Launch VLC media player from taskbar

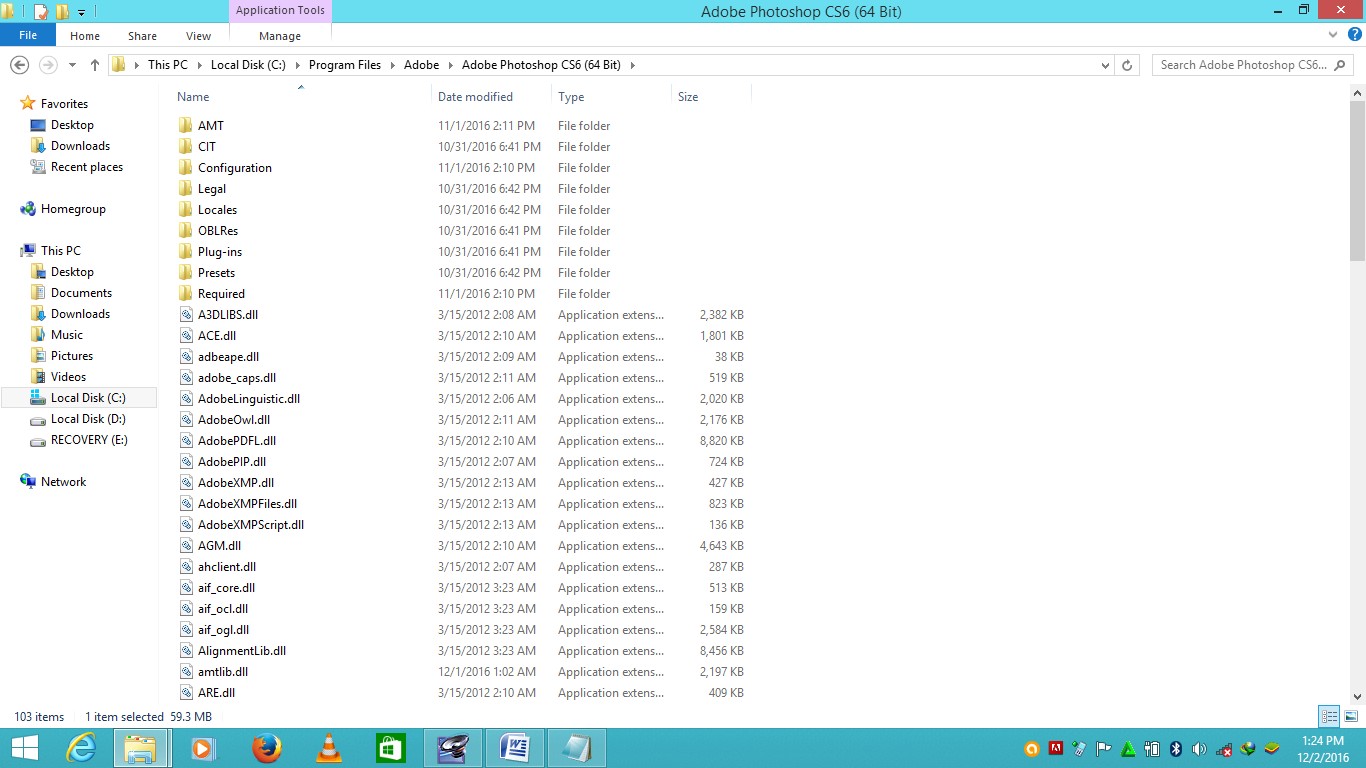[x=328, y=748]
